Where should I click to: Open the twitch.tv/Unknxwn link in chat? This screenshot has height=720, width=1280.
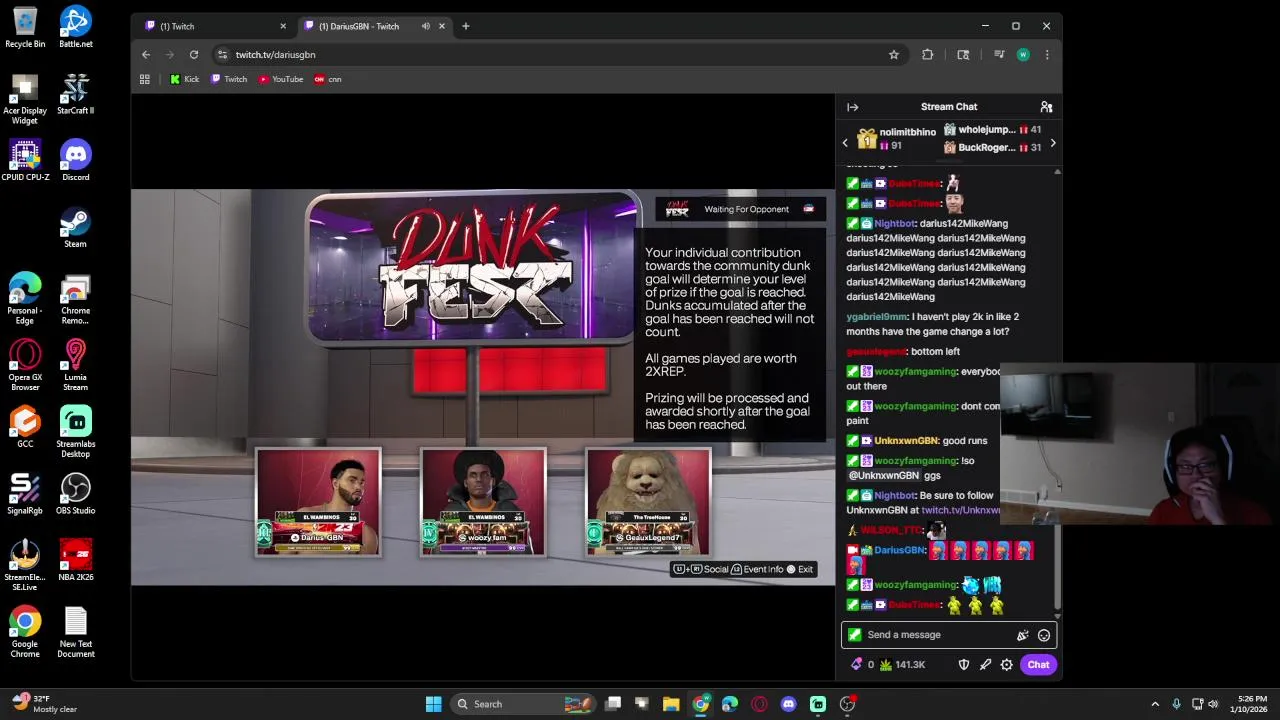click(960, 510)
